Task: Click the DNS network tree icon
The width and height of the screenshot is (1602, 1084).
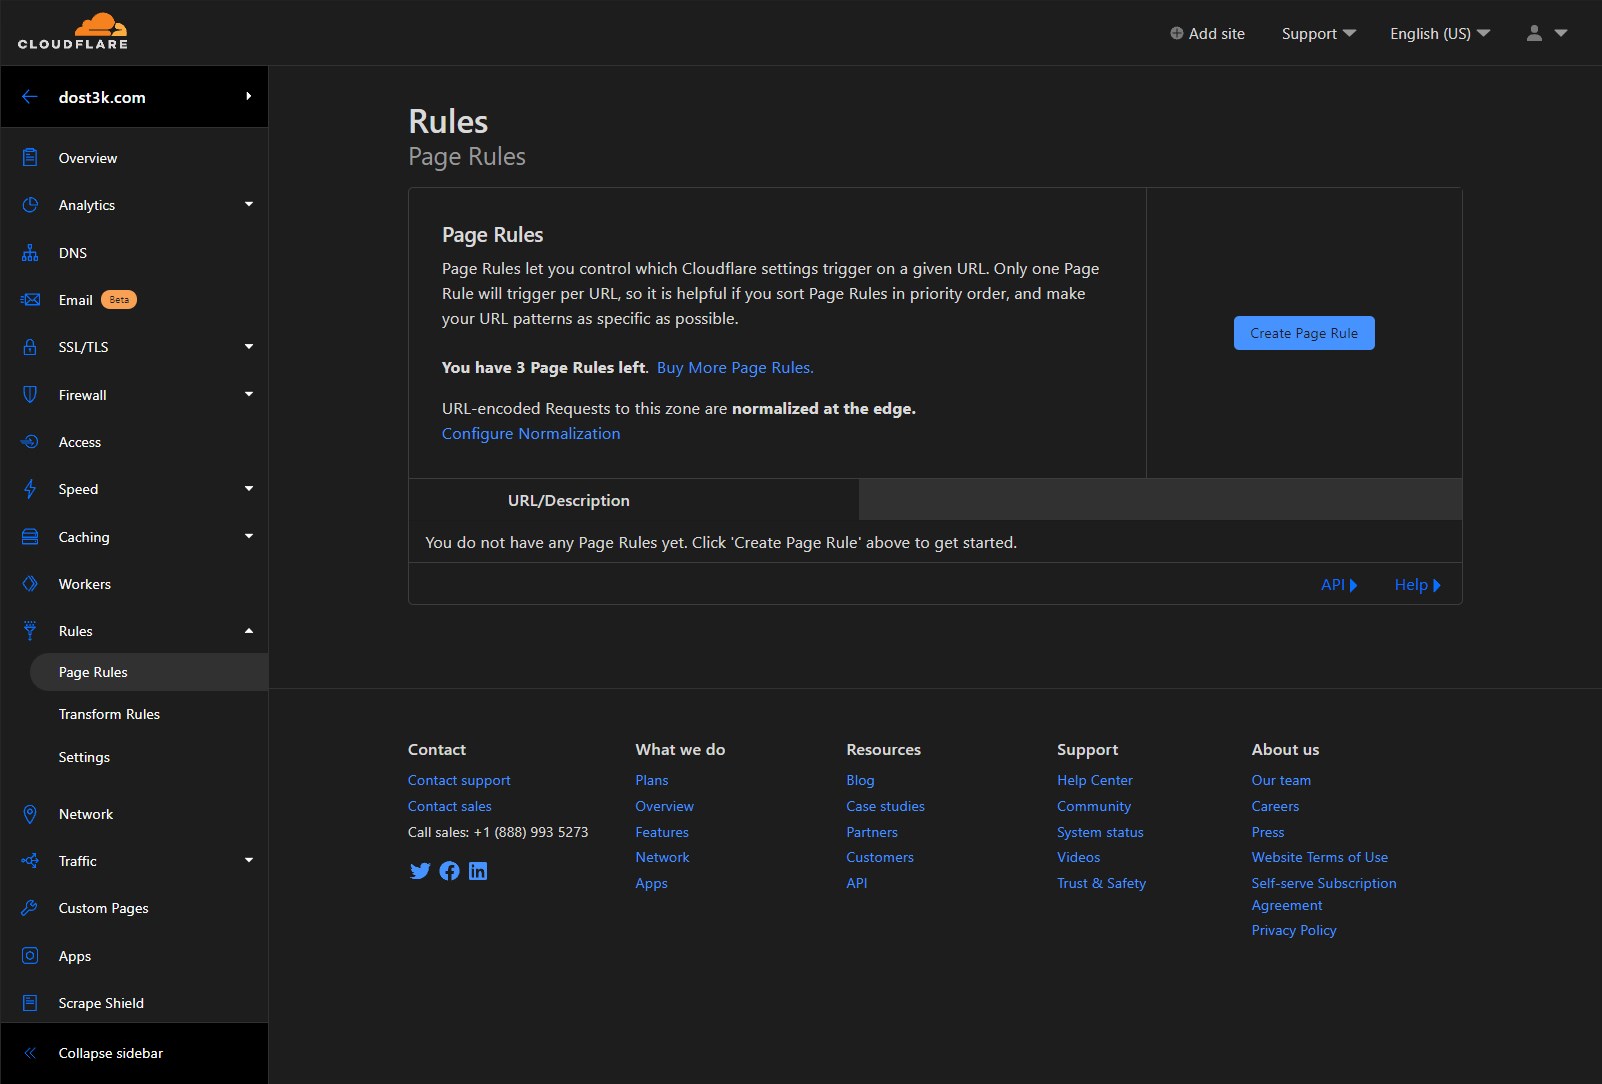Action: click(x=30, y=253)
